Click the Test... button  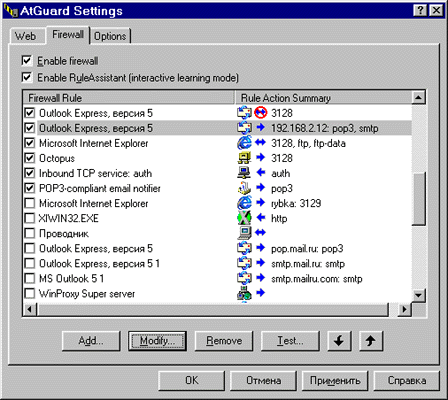pos(290,341)
